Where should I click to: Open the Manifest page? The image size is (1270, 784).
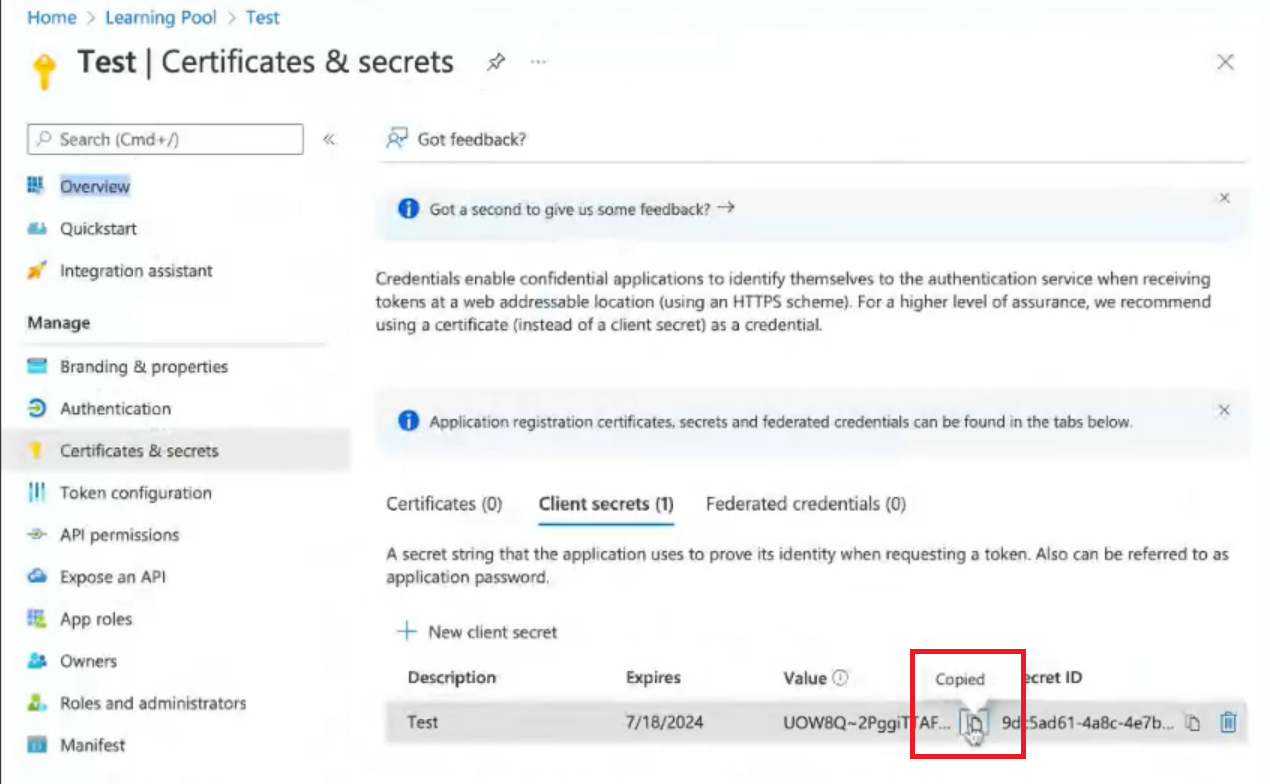(93, 745)
